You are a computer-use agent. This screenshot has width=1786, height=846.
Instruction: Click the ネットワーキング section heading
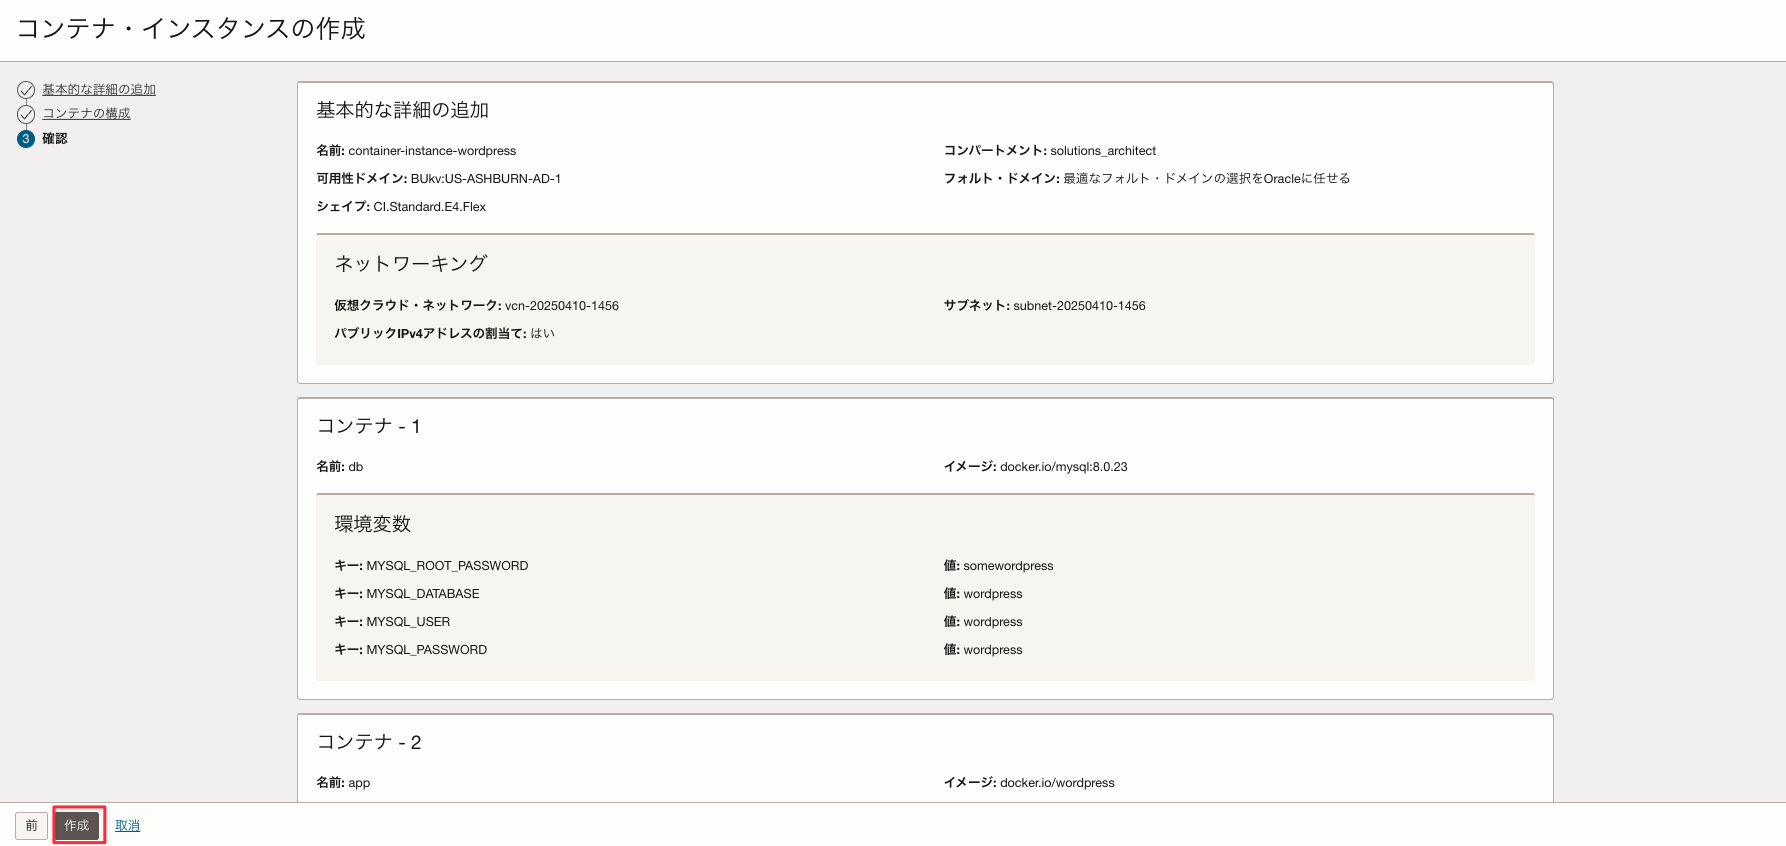coord(410,264)
